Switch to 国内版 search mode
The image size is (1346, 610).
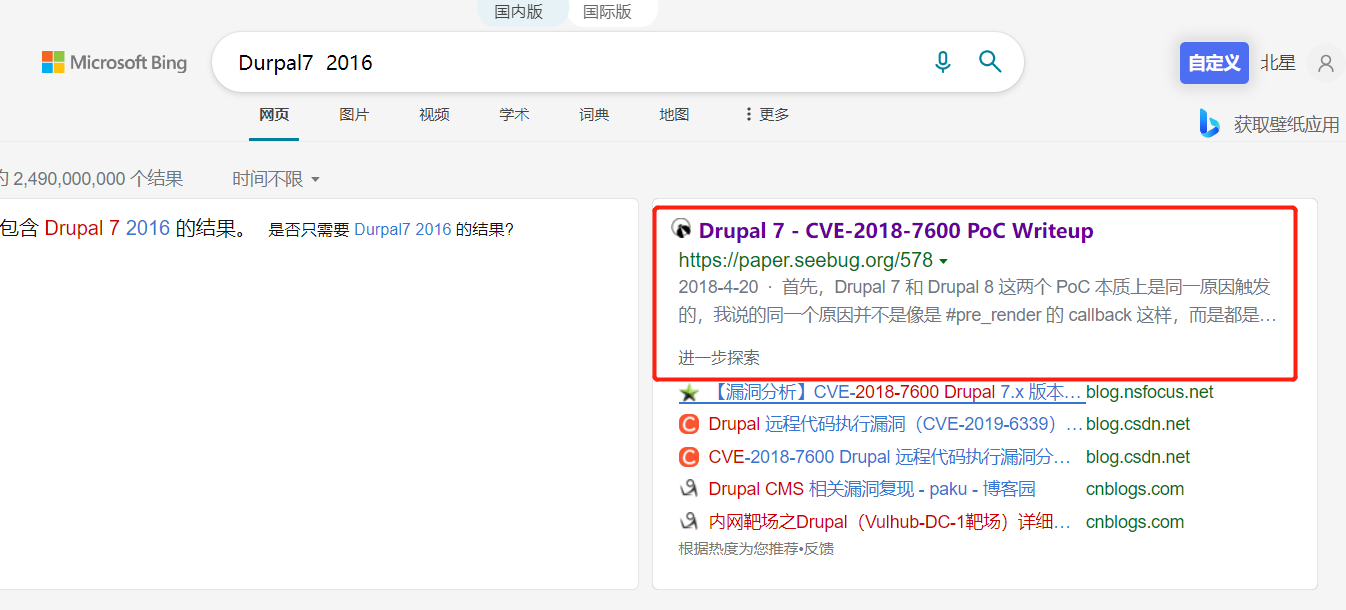tap(519, 12)
